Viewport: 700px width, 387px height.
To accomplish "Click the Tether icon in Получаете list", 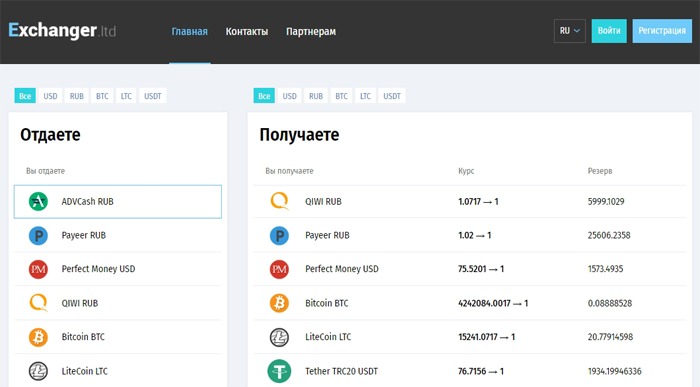I will tap(279, 371).
